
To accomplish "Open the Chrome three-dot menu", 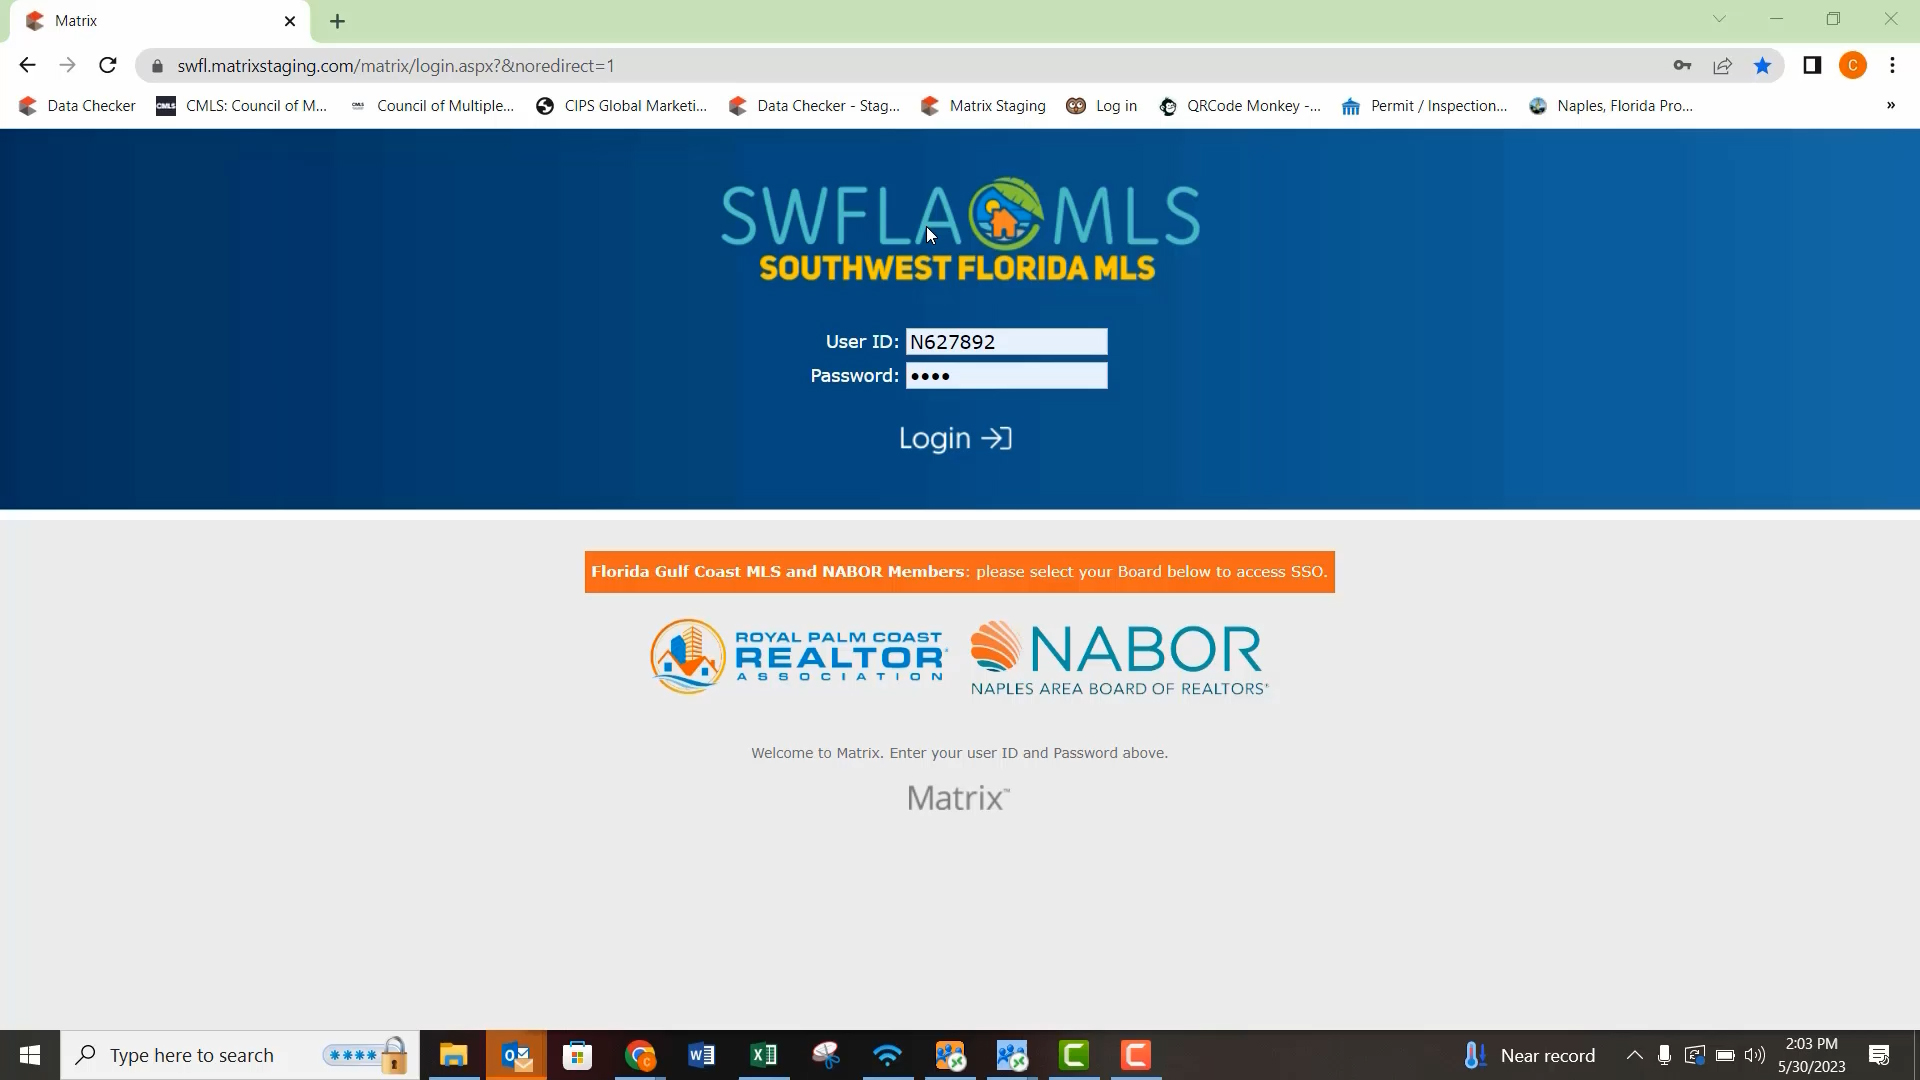I will (1892, 66).
